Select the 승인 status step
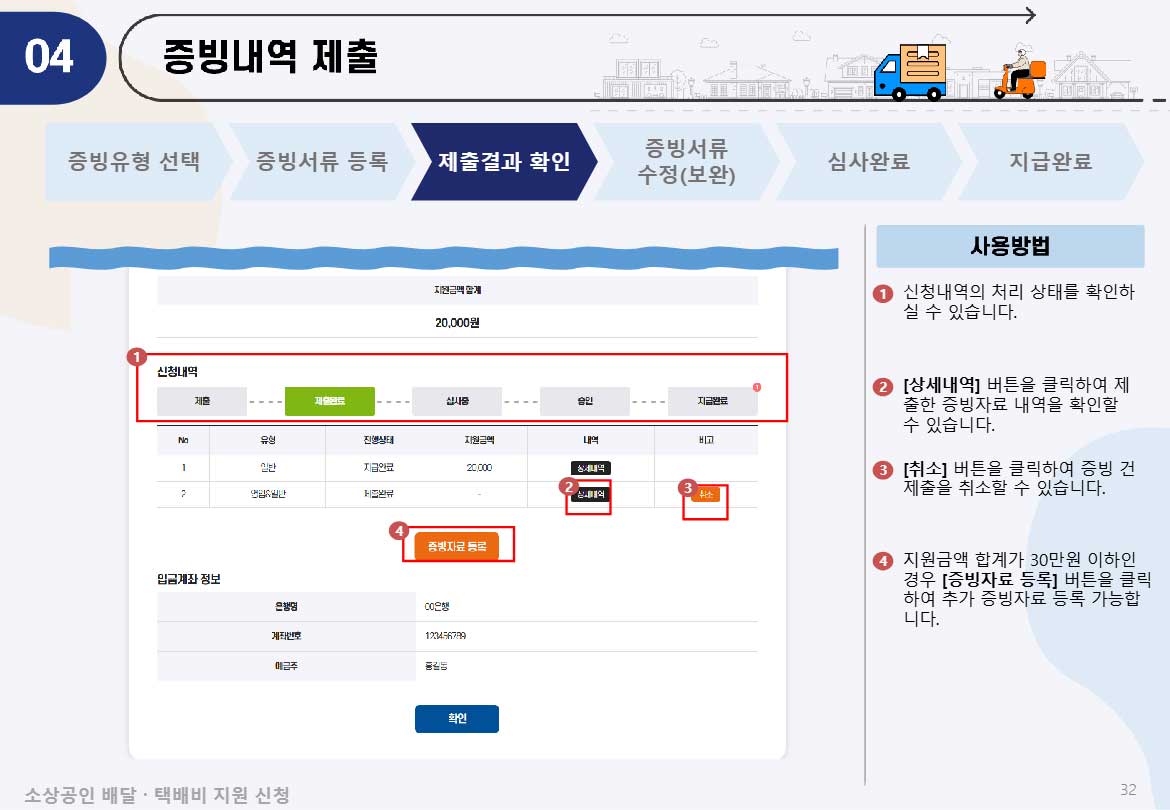This screenshot has height=810, width=1170. 584,400
